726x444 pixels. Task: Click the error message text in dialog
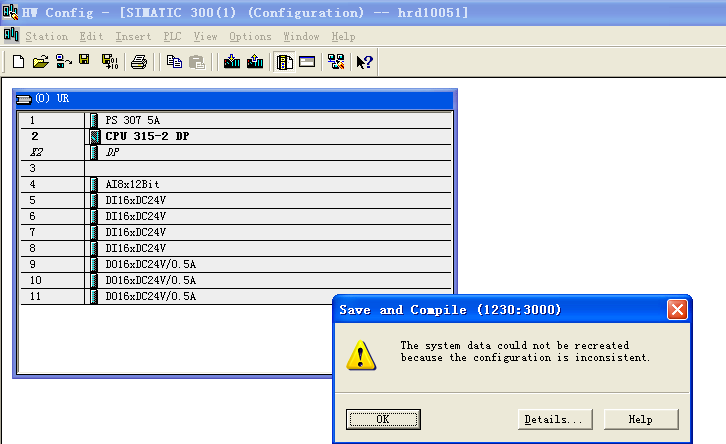pos(526,351)
